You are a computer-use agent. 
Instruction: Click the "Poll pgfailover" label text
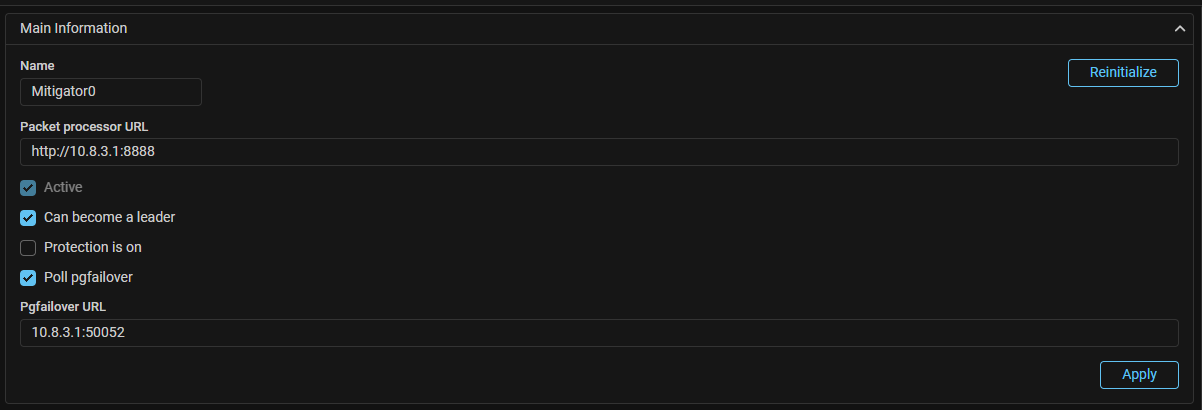[88, 277]
